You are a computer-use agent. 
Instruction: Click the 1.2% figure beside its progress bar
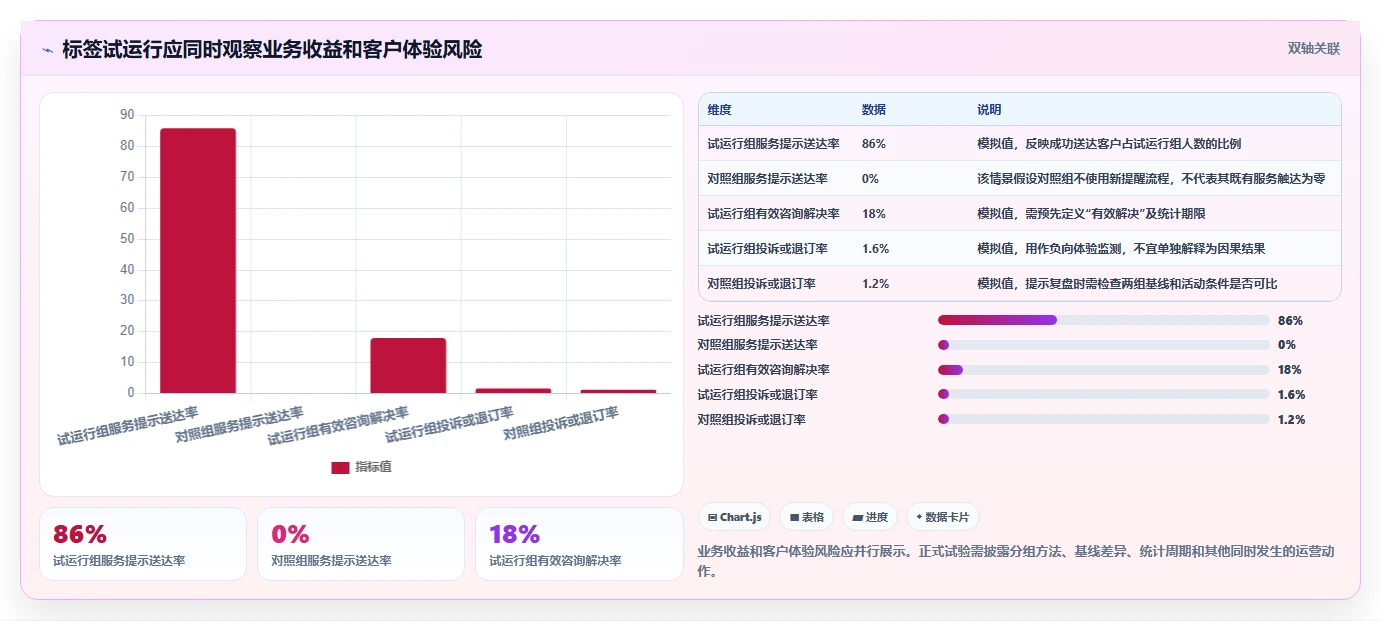[1292, 420]
